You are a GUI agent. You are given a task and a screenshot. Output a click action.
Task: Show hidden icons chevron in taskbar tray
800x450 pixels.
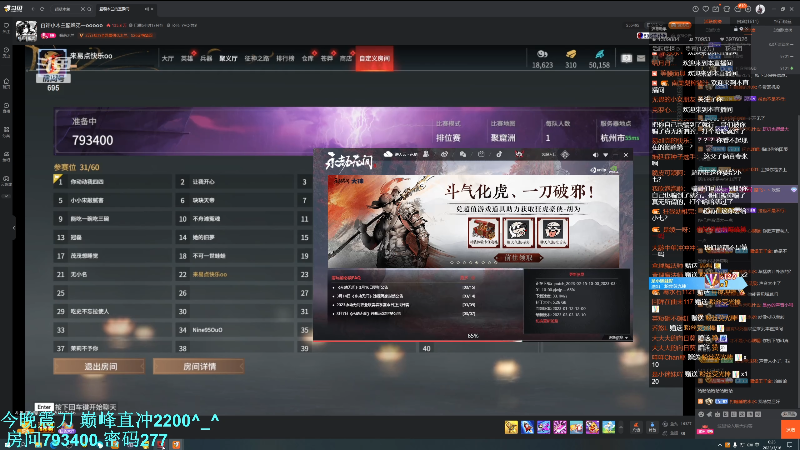pos(719,445)
